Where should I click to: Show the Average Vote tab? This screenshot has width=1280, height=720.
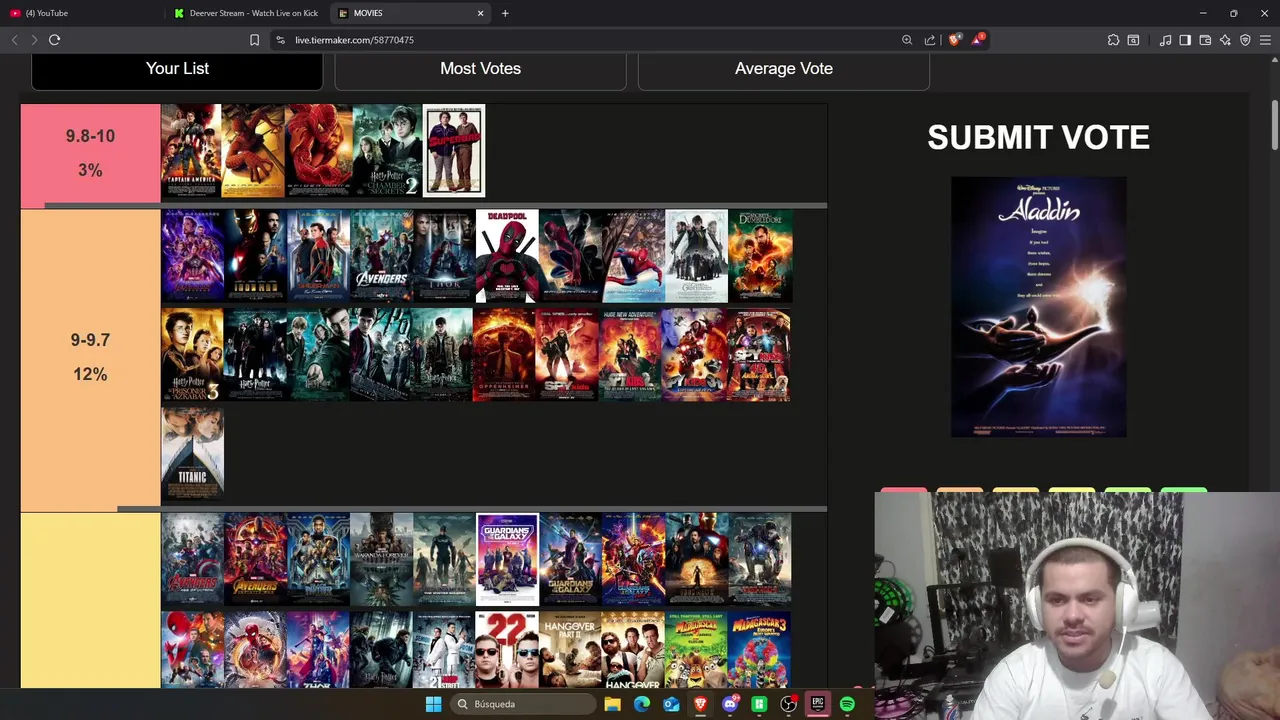coord(784,69)
